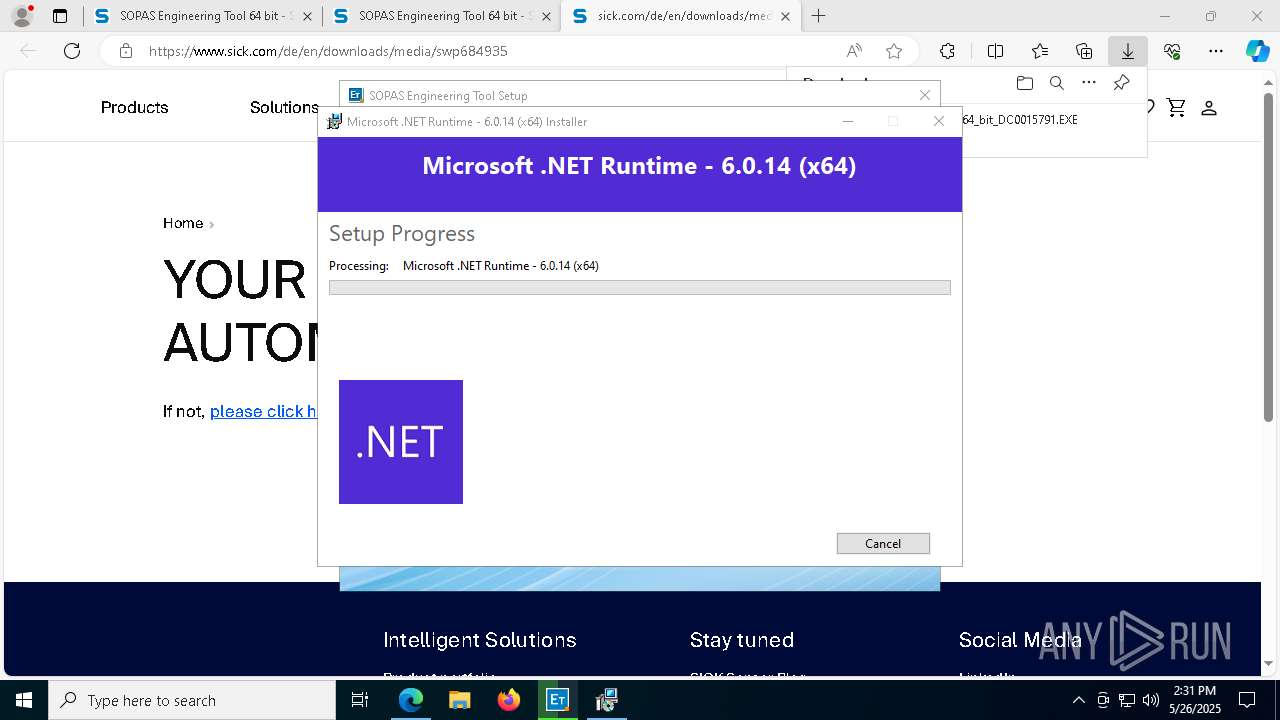Open Windows notification center
This screenshot has width=1280, height=720.
(1247, 700)
